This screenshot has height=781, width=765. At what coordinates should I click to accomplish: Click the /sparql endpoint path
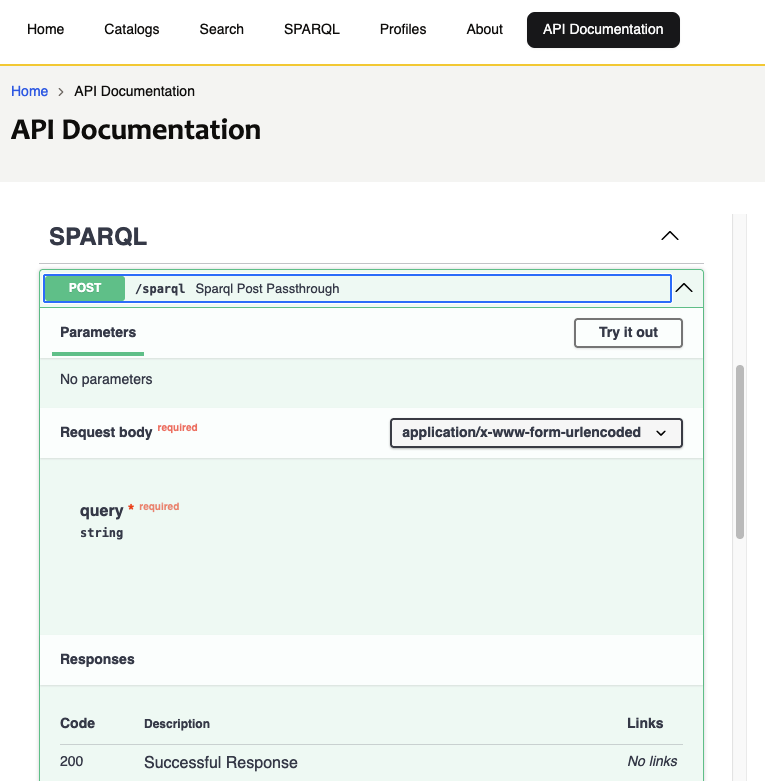pyautogui.click(x=160, y=289)
